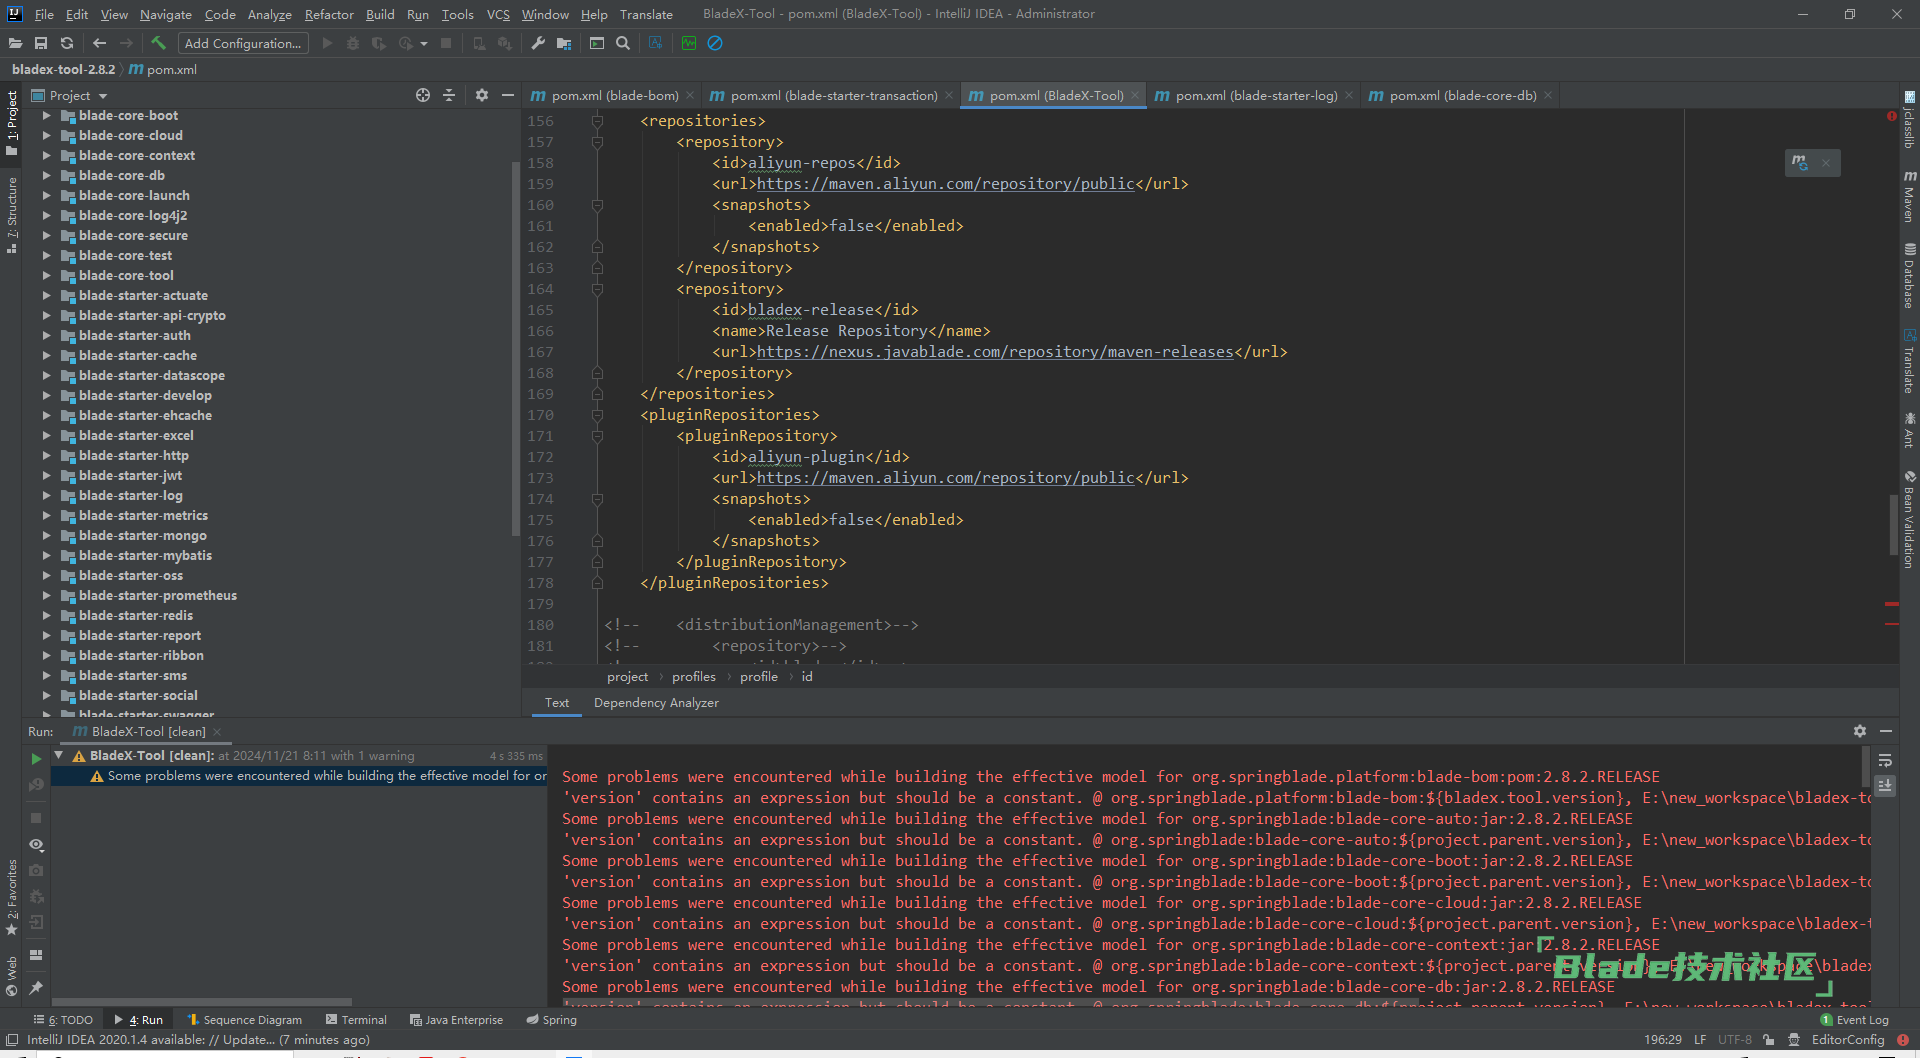
Task: Open the VCS menu
Action: click(x=498, y=14)
